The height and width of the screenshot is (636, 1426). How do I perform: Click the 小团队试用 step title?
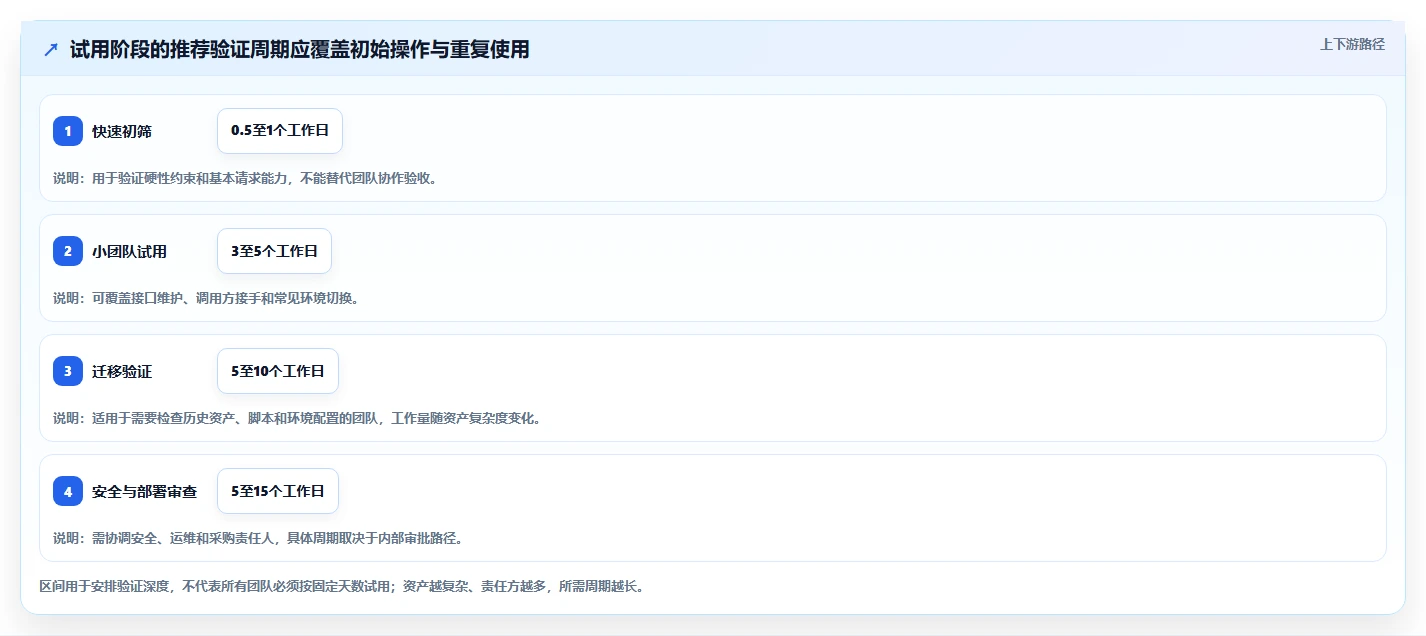[129, 251]
